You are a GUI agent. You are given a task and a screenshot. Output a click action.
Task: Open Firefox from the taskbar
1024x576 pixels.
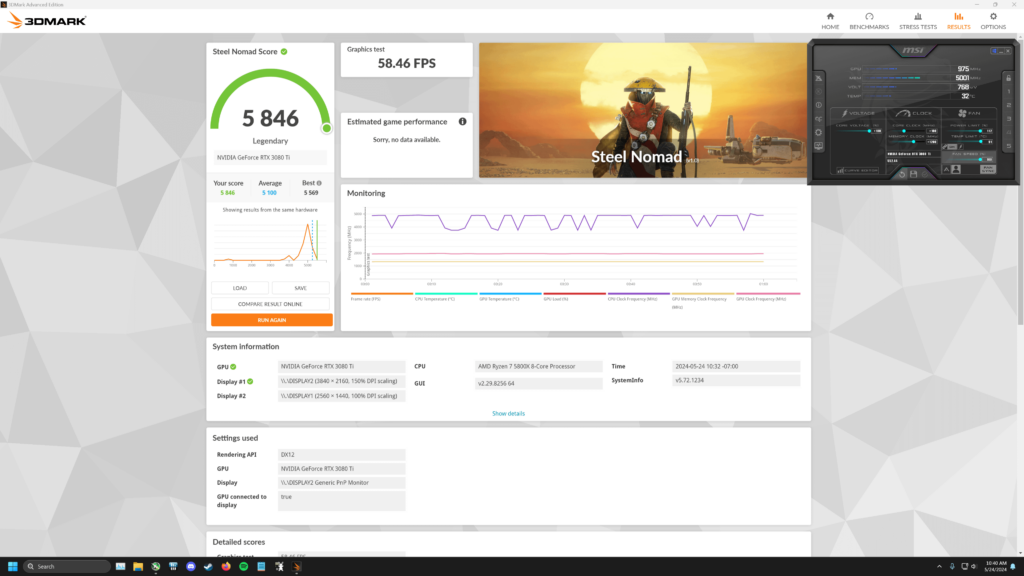[226, 566]
